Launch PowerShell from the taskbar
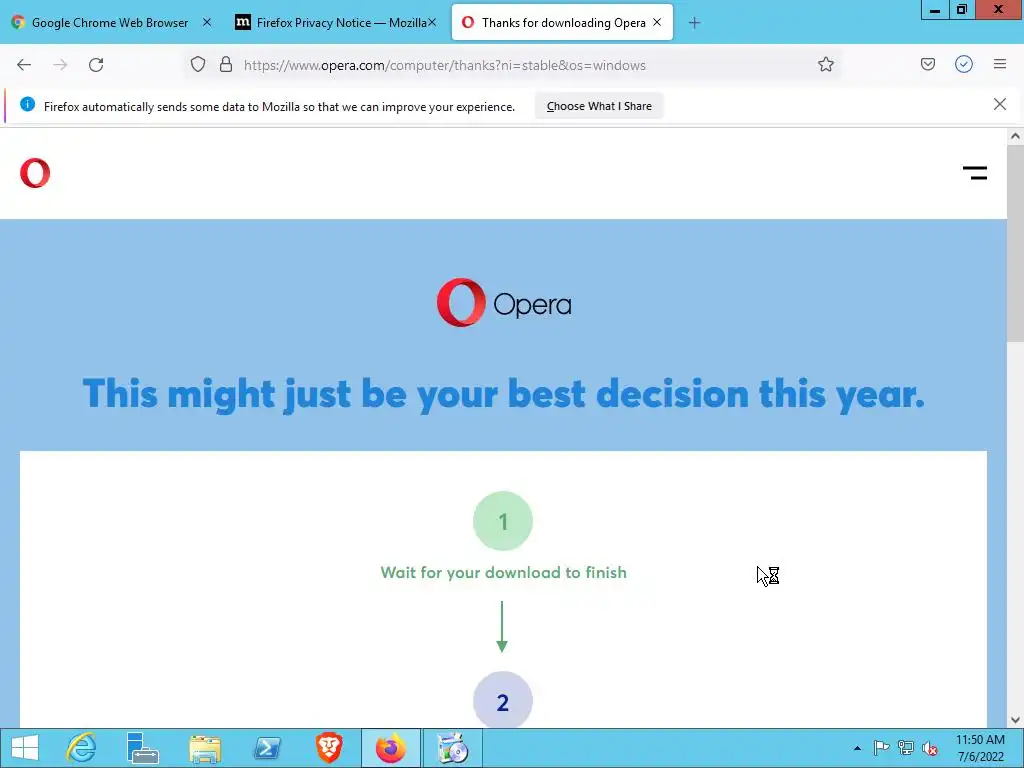 click(267, 748)
